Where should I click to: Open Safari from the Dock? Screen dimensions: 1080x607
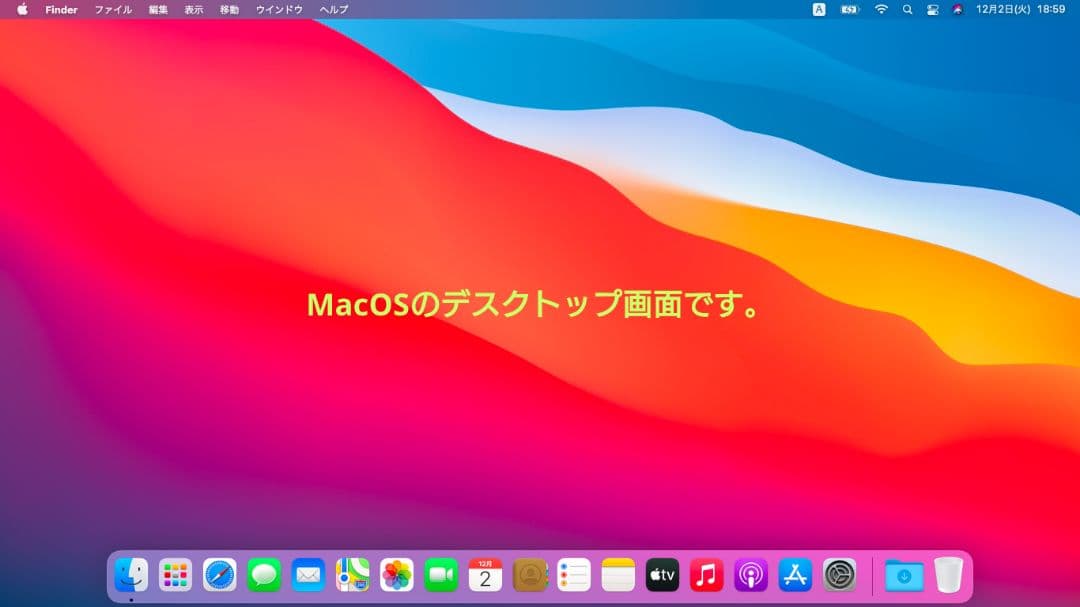219,575
